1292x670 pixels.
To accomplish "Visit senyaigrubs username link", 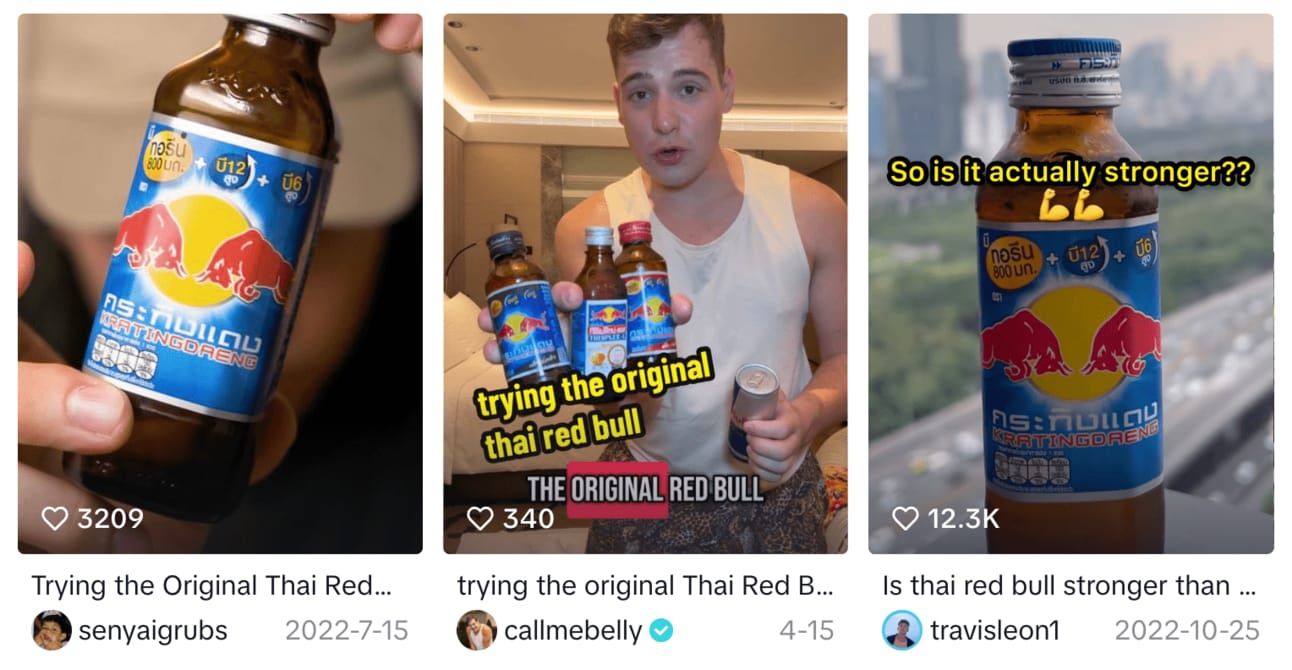I will (153, 631).
